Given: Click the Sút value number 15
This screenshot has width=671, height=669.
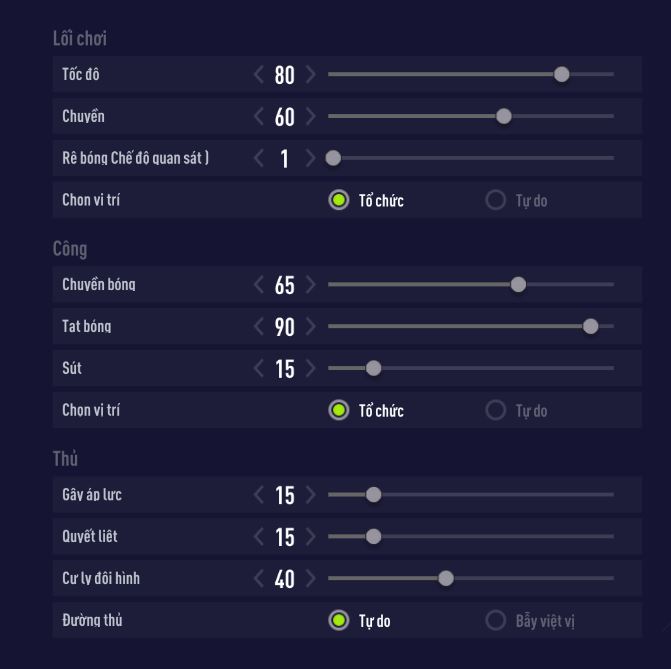Looking at the screenshot, I should (x=285, y=369).
